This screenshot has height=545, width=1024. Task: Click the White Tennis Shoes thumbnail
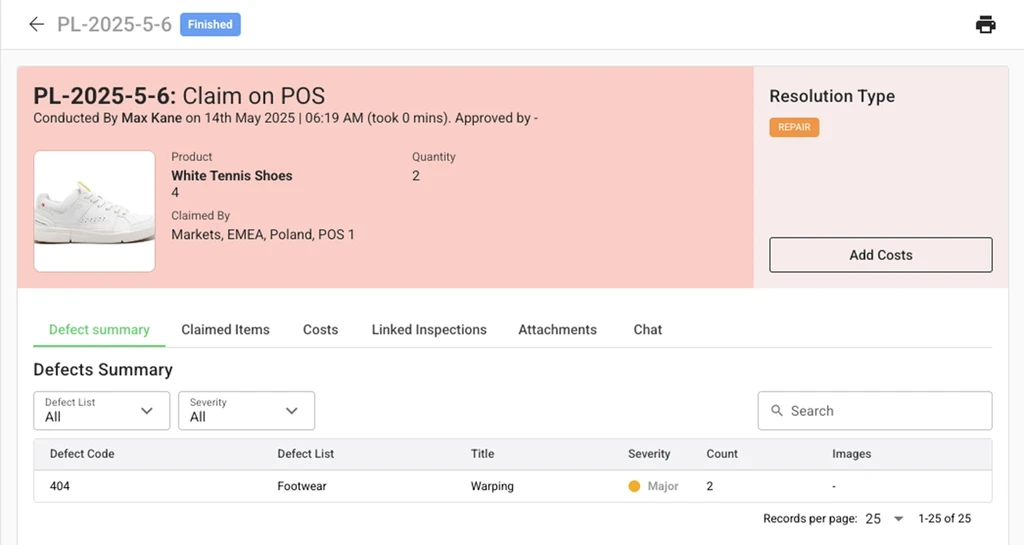point(94,211)
